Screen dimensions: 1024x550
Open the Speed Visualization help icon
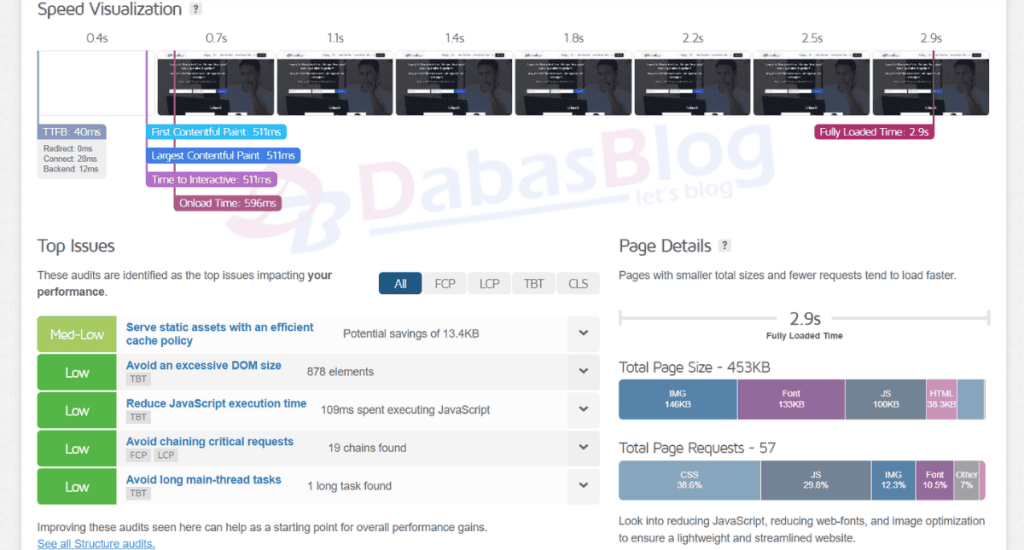pos(195,9)
